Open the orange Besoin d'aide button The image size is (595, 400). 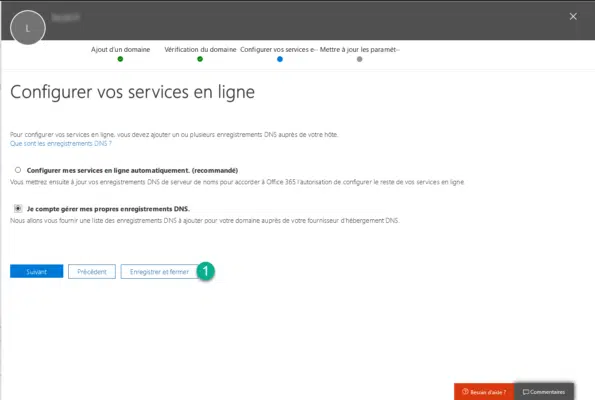(484, 392)
